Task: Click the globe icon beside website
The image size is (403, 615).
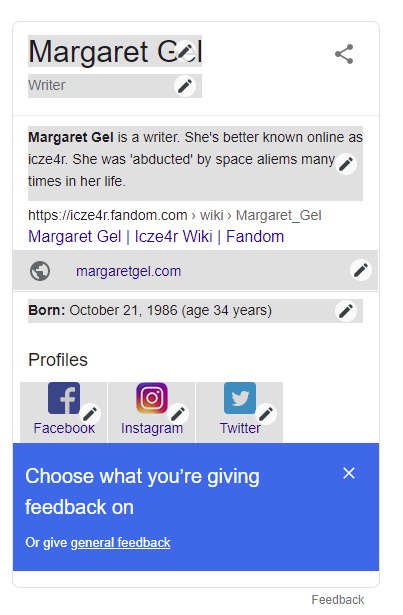Action: pos(40,271)
